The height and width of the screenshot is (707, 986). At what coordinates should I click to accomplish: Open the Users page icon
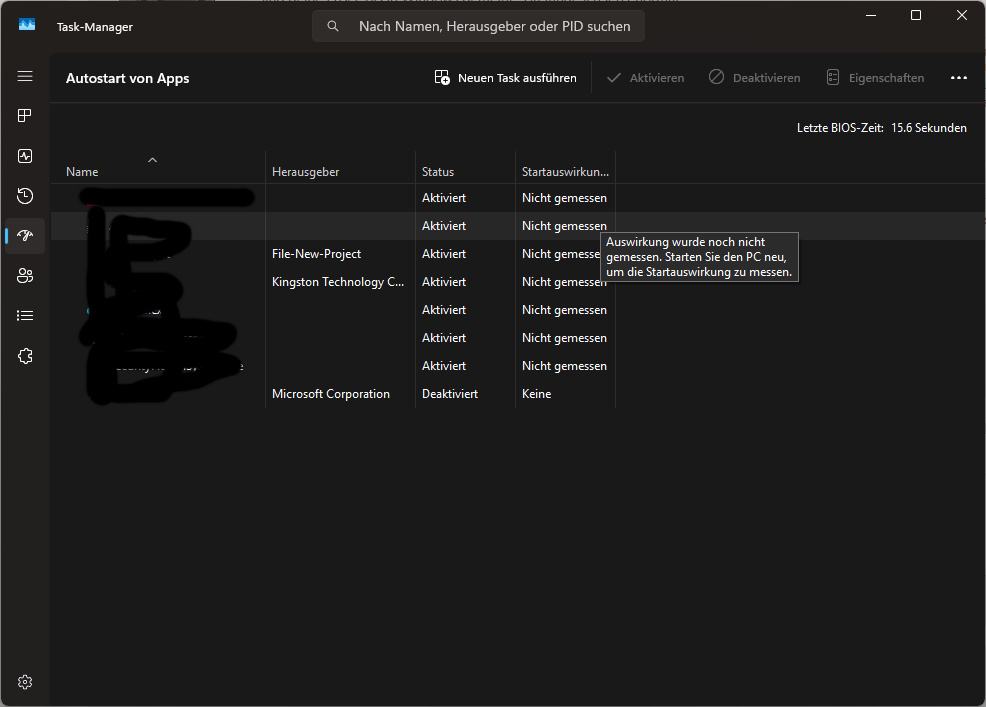(25, 276)
